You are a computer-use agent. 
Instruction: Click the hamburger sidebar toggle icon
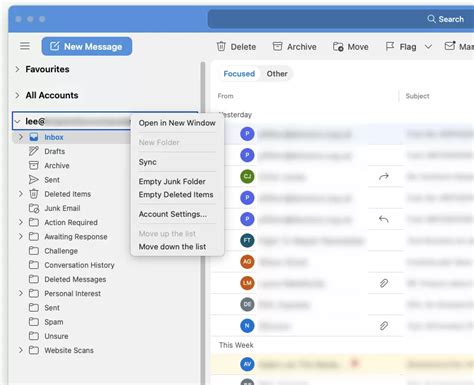pos(25,46)
